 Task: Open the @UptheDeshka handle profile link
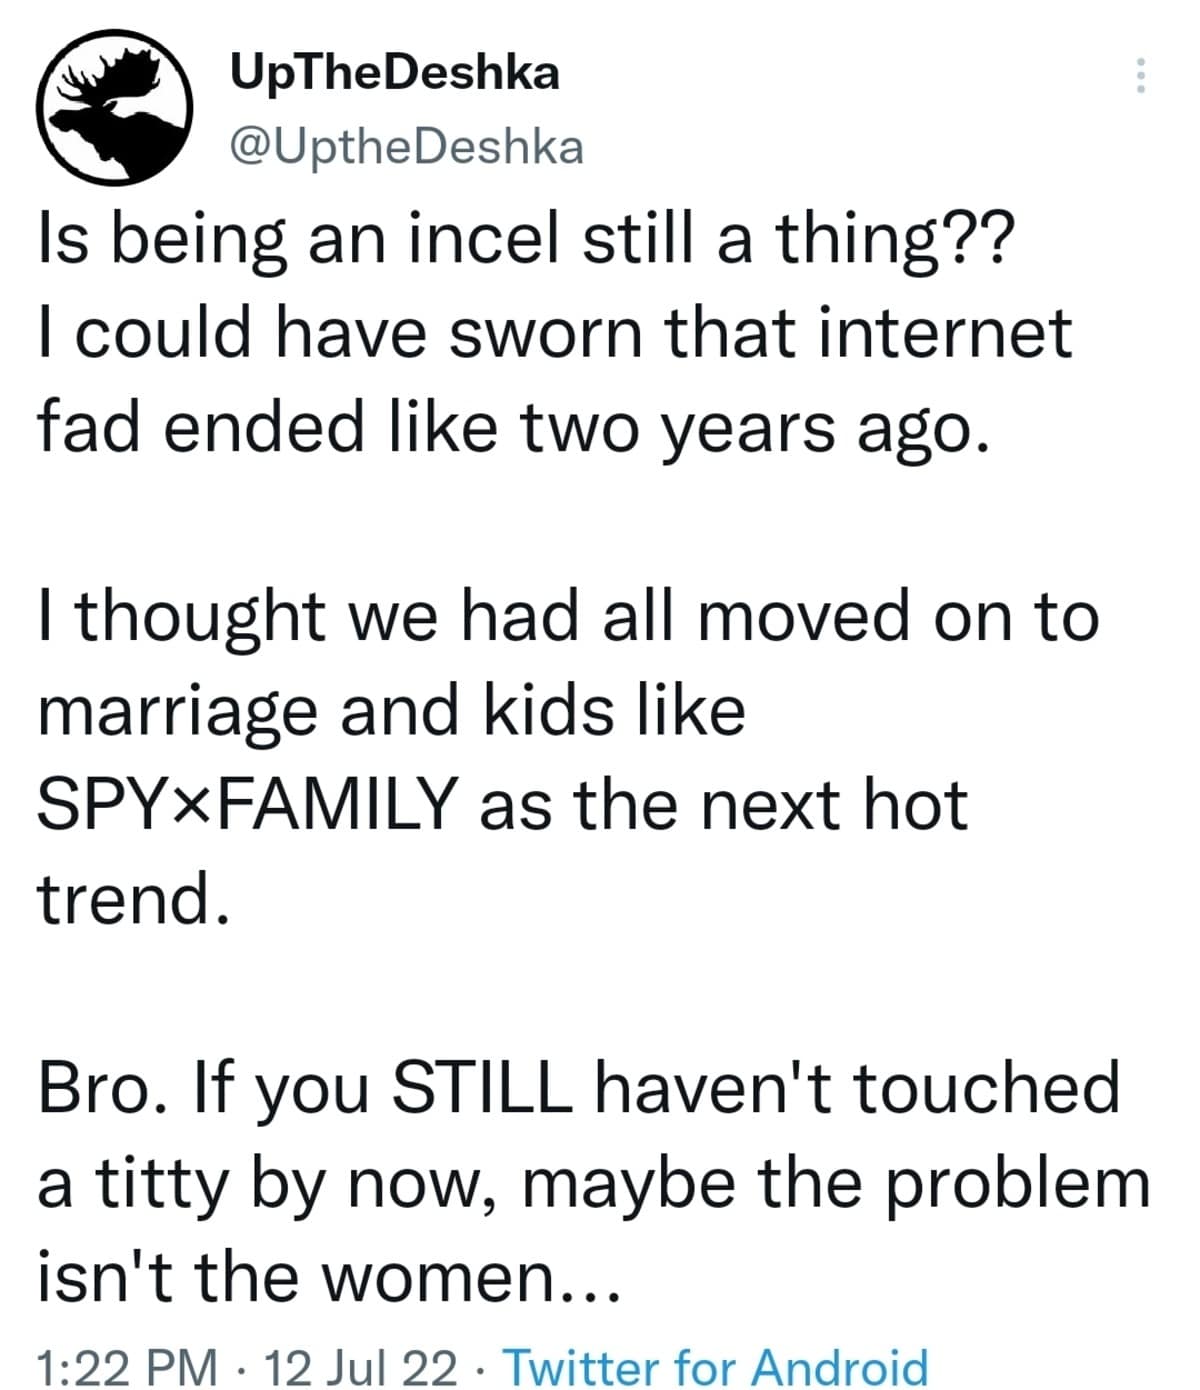[406, 147]
